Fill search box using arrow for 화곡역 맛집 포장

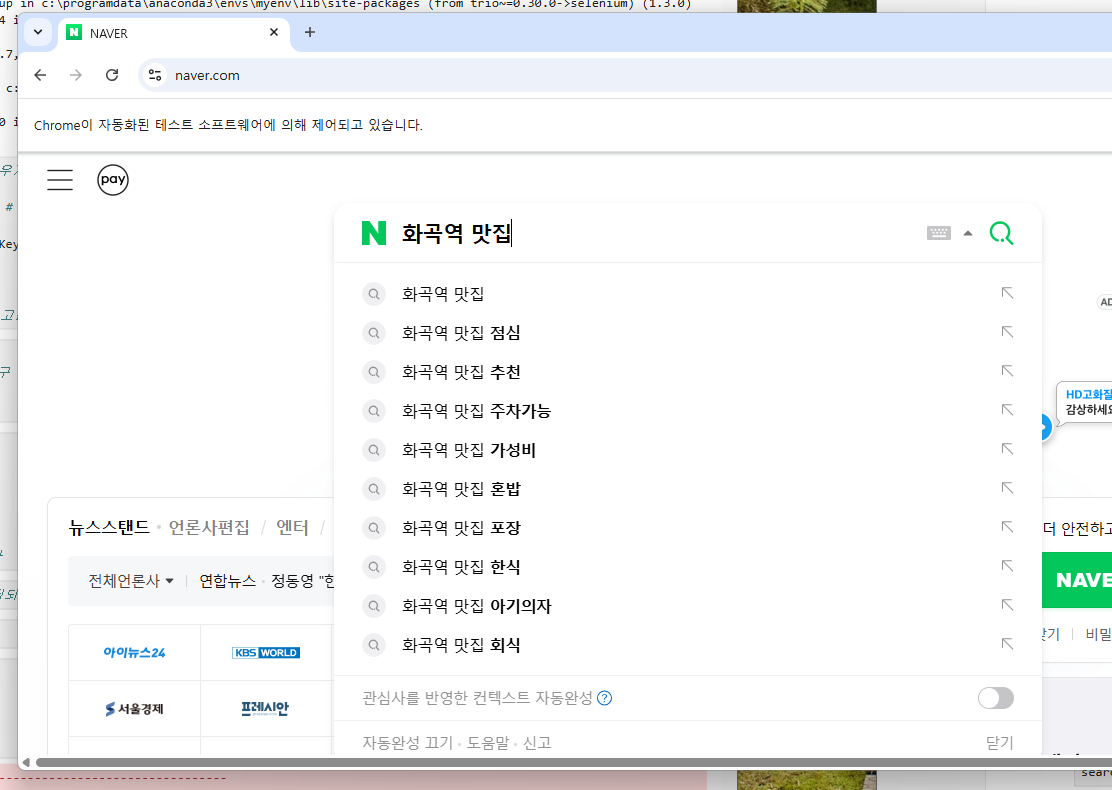(x=1007, y=527)
